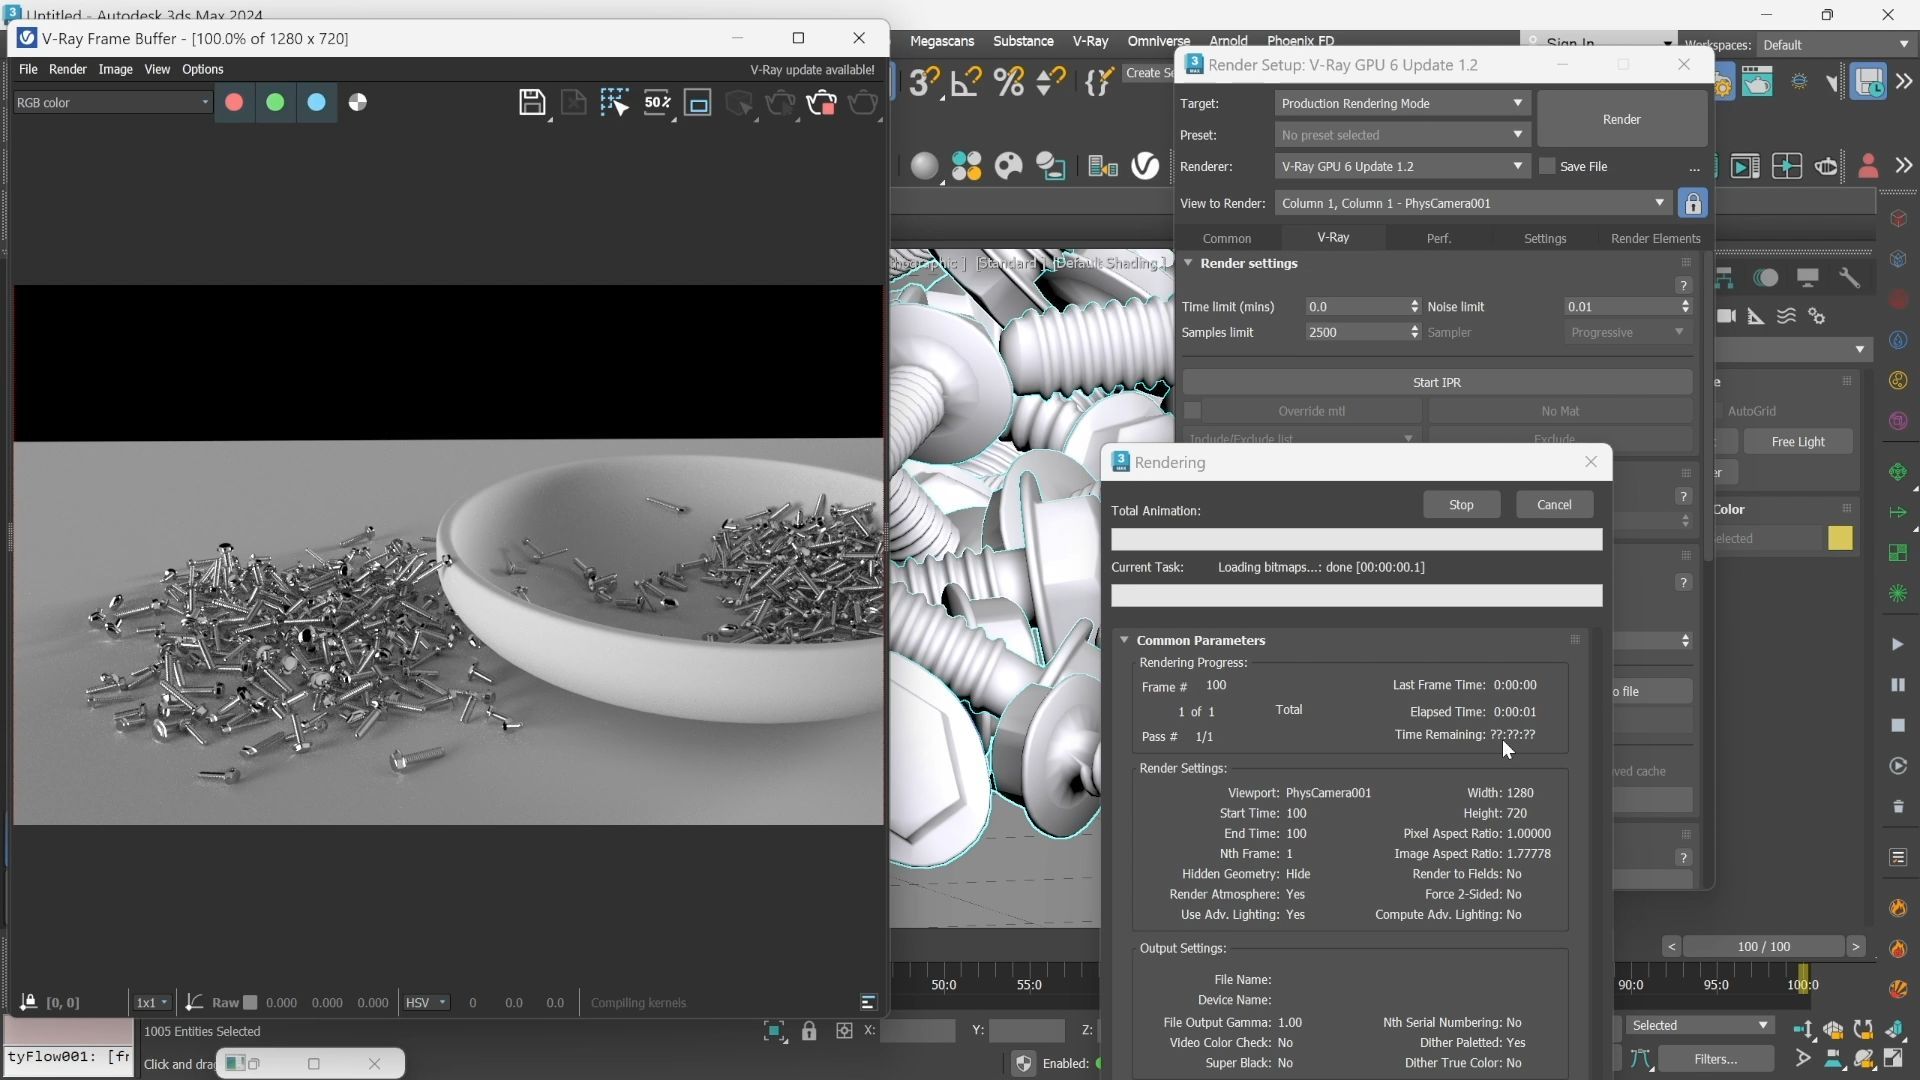
Task: Open the RGB color channel dropdown
Action: 112,102
